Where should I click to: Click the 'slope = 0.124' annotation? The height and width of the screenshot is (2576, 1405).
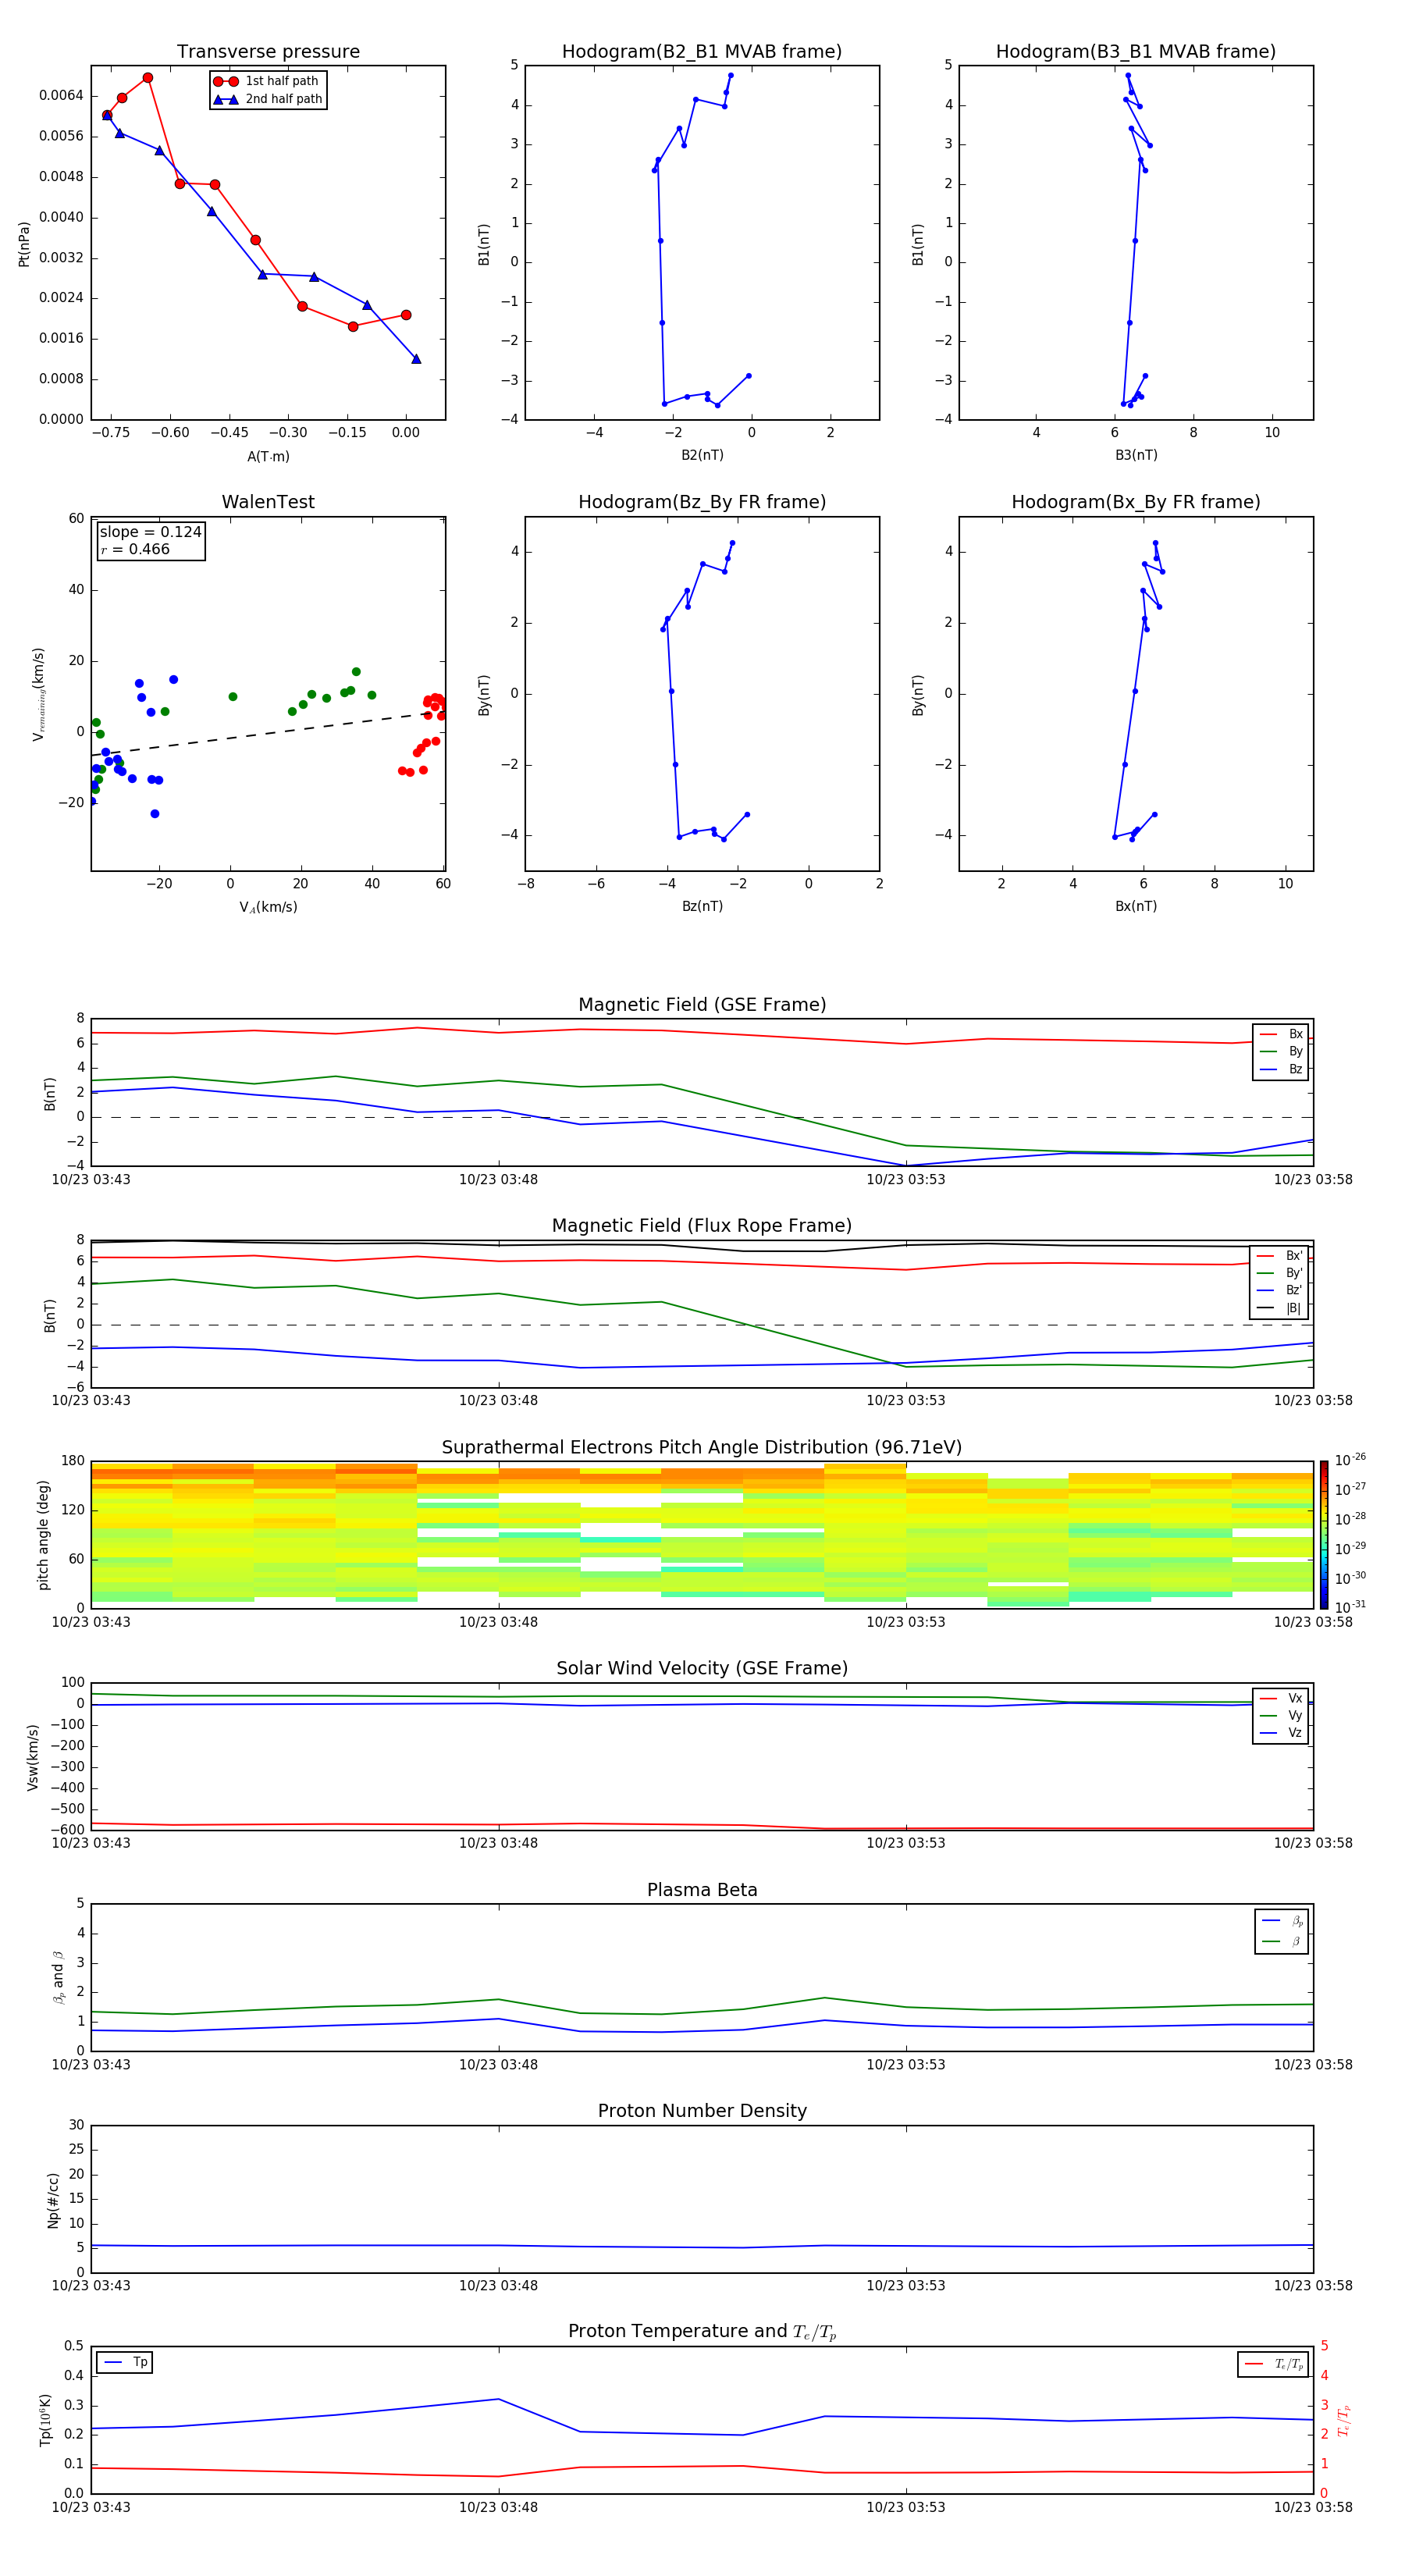tap(150, 532)
